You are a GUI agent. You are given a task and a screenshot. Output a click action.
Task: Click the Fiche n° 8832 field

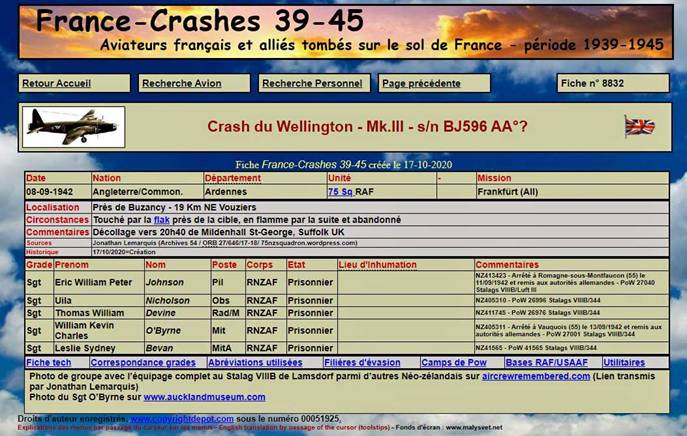click(613, 83)
